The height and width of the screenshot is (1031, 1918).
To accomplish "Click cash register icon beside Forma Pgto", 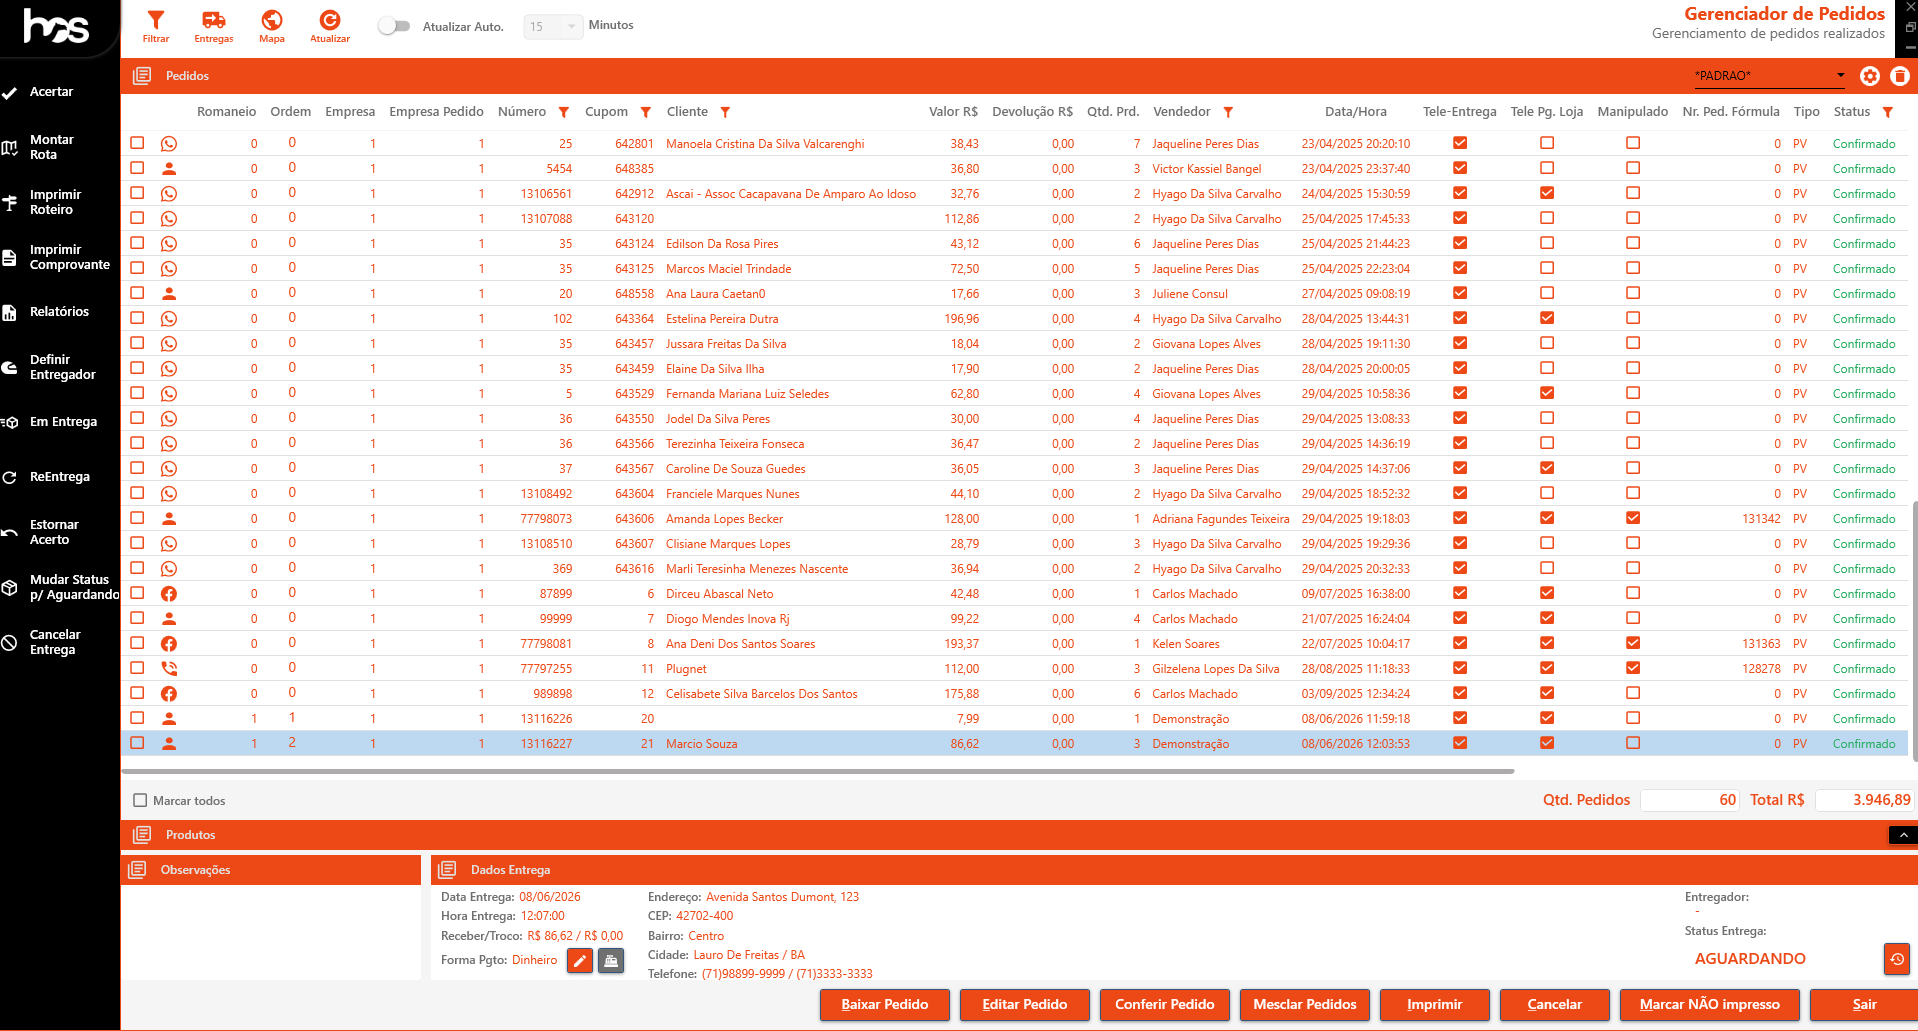I will [x=611, y=961].
